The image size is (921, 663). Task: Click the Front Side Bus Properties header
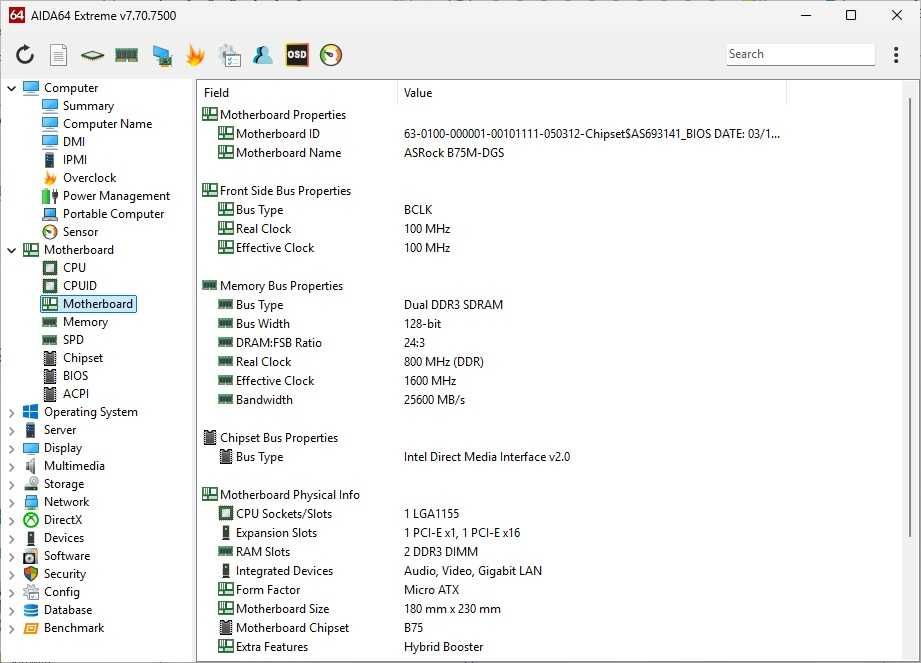point(285,191)
